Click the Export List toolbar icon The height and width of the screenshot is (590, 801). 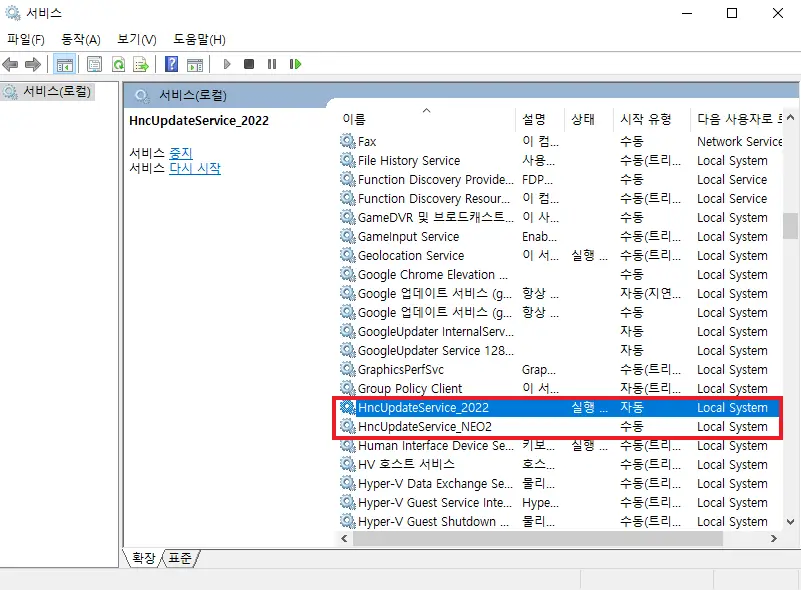143,64
